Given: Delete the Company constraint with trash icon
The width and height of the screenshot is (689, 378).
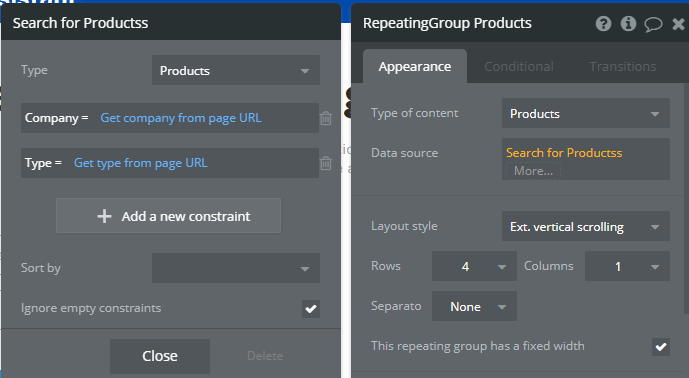Looking at the screenshot, I should pyautogui.click(x=326, y=118).
